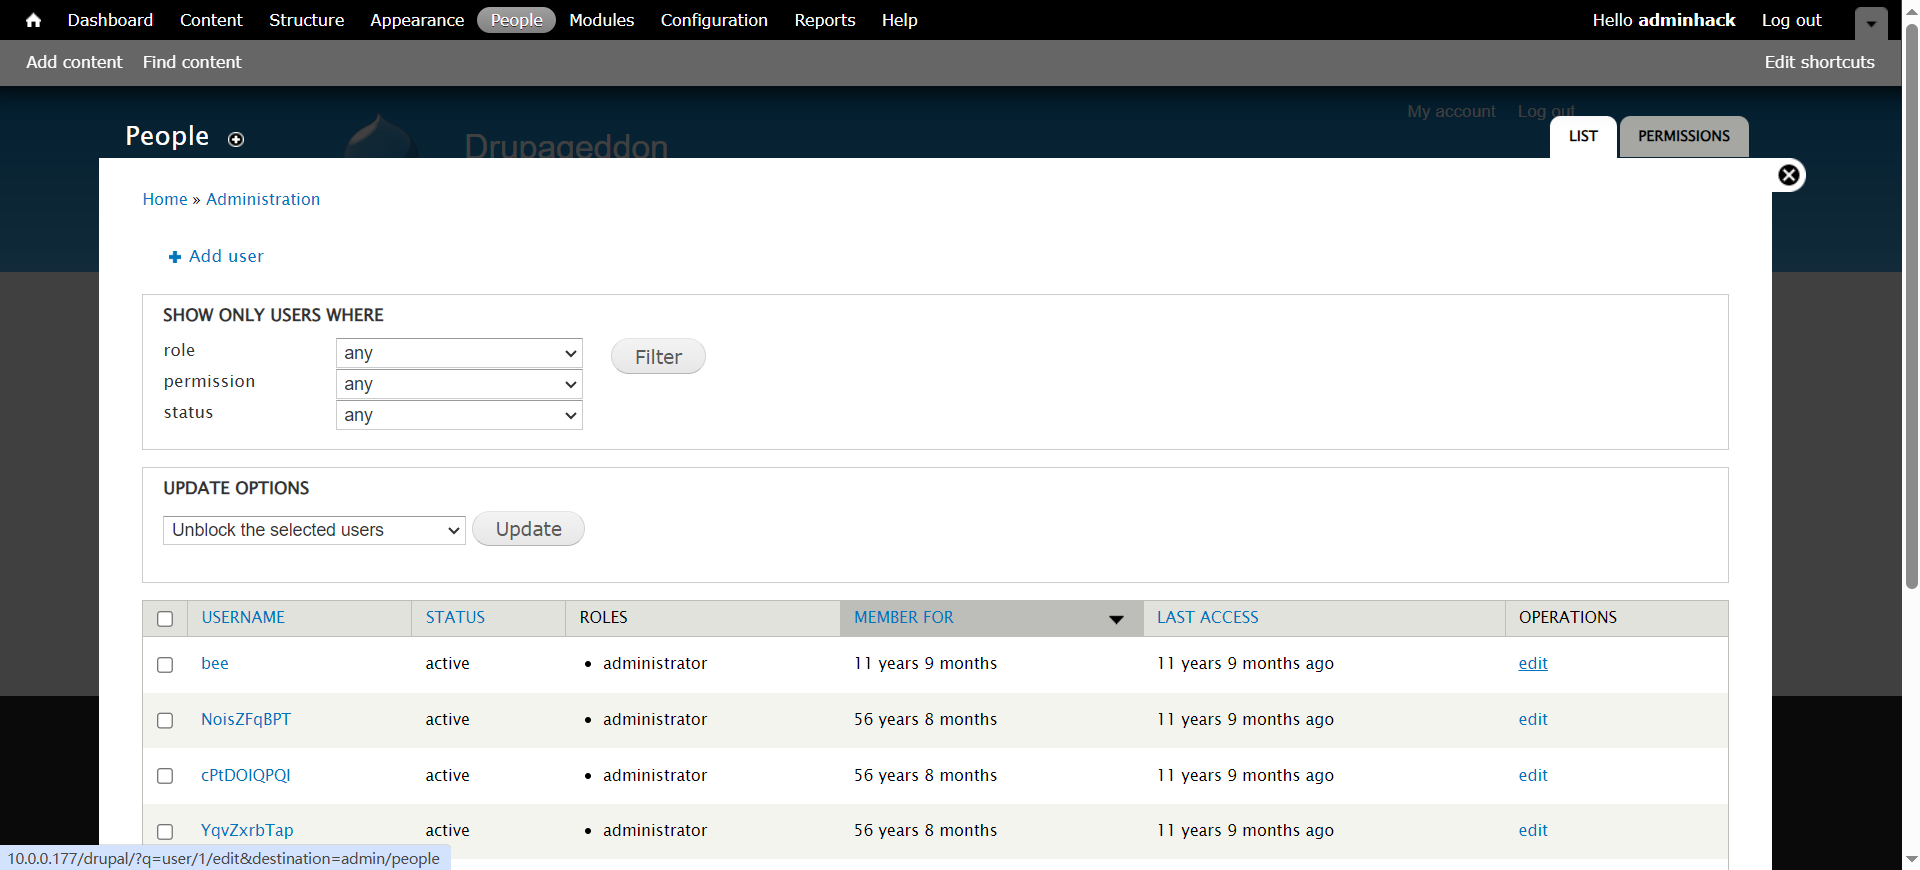The width and height of the screenshot is (1920, 870).
Task: Click the Edit shortcuts link
Action: (x=1819, y=62)
